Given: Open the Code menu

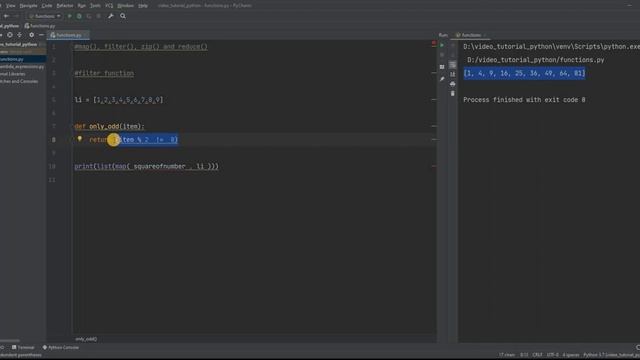Looking at the screenshot, I should point(47,6).
